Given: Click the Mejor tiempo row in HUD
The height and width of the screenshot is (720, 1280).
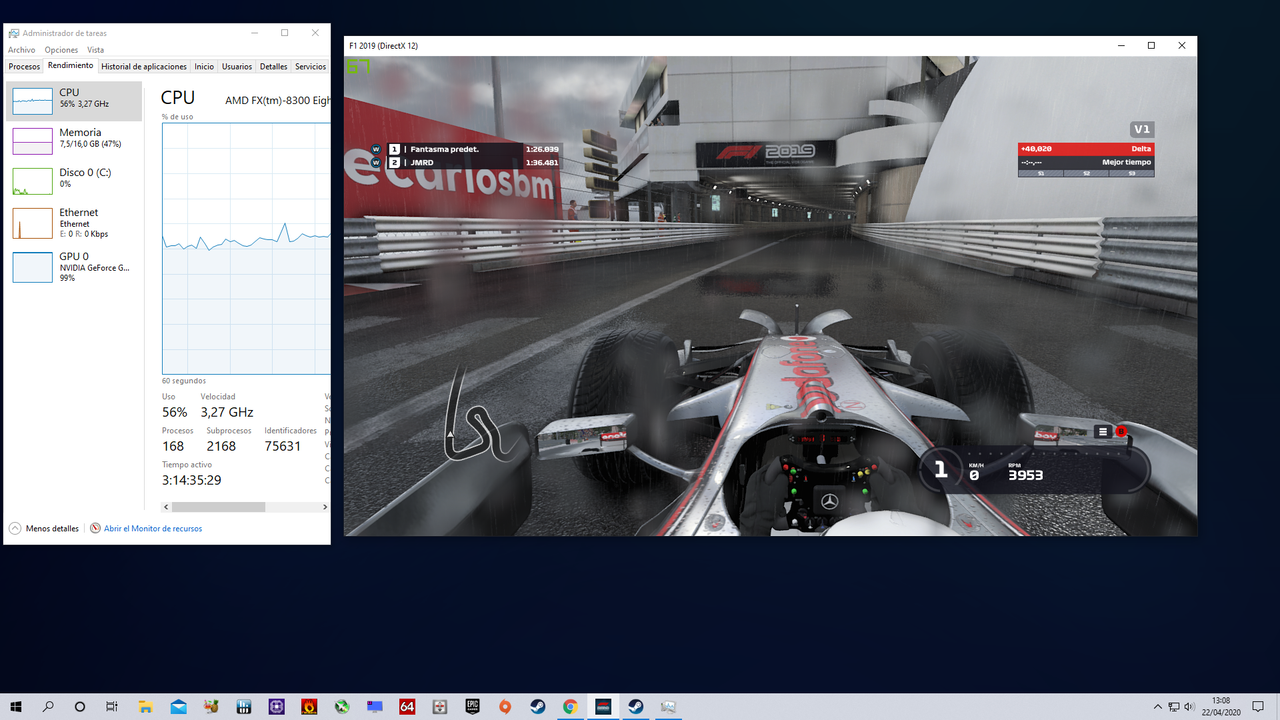Looking at the screenshot, I should 1086,162.
